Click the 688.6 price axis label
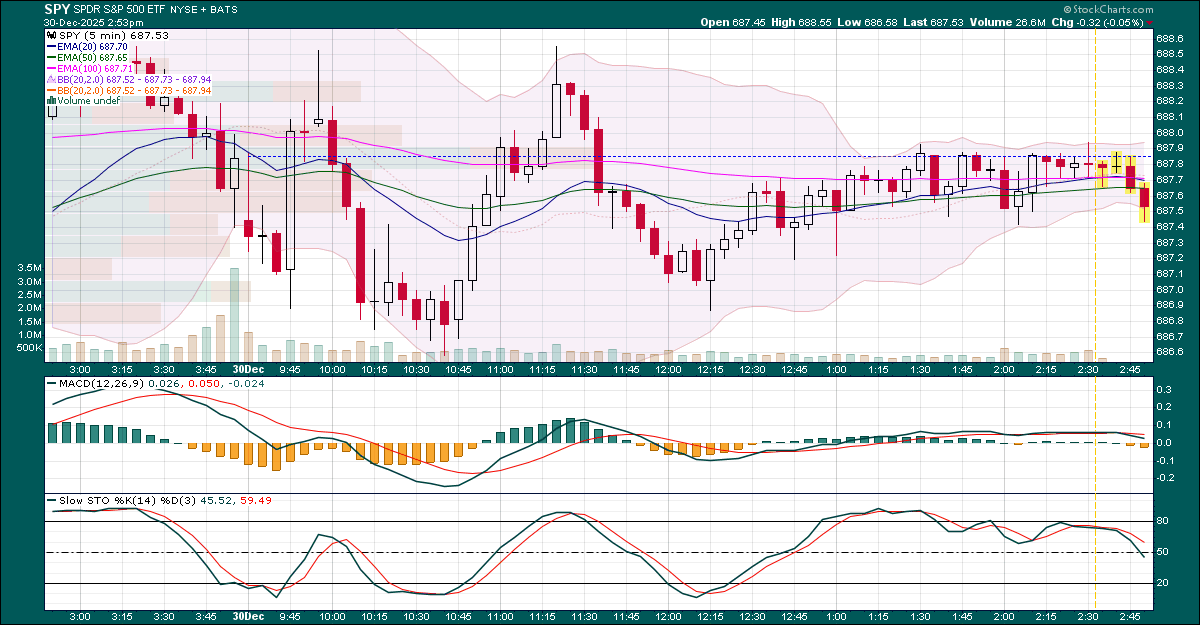 pos(1169,38)
